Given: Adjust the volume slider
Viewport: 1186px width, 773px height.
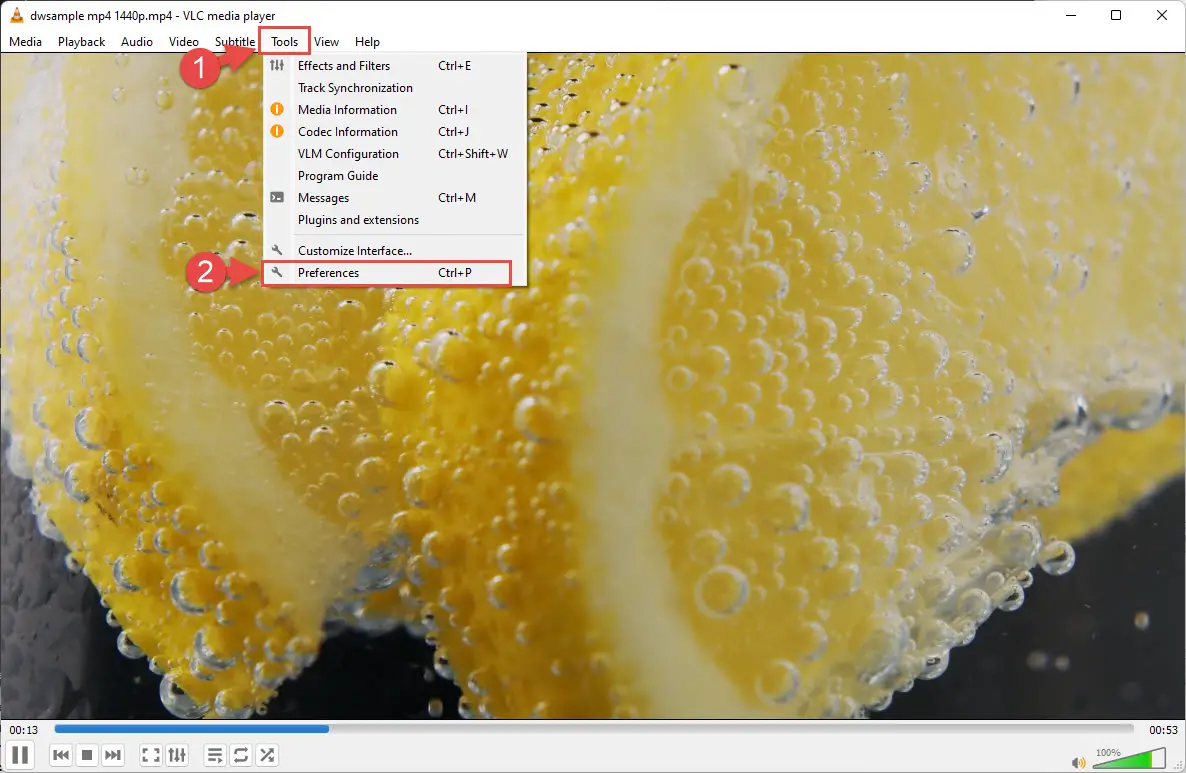Looking at the screenshot, I should (x=1129, y=758).
